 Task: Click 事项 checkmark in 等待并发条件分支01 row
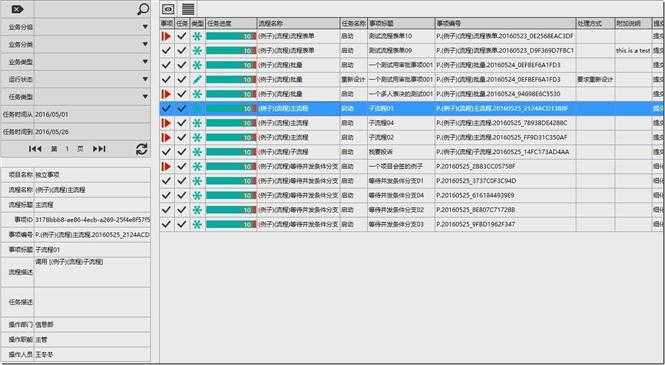coord(166,181)
